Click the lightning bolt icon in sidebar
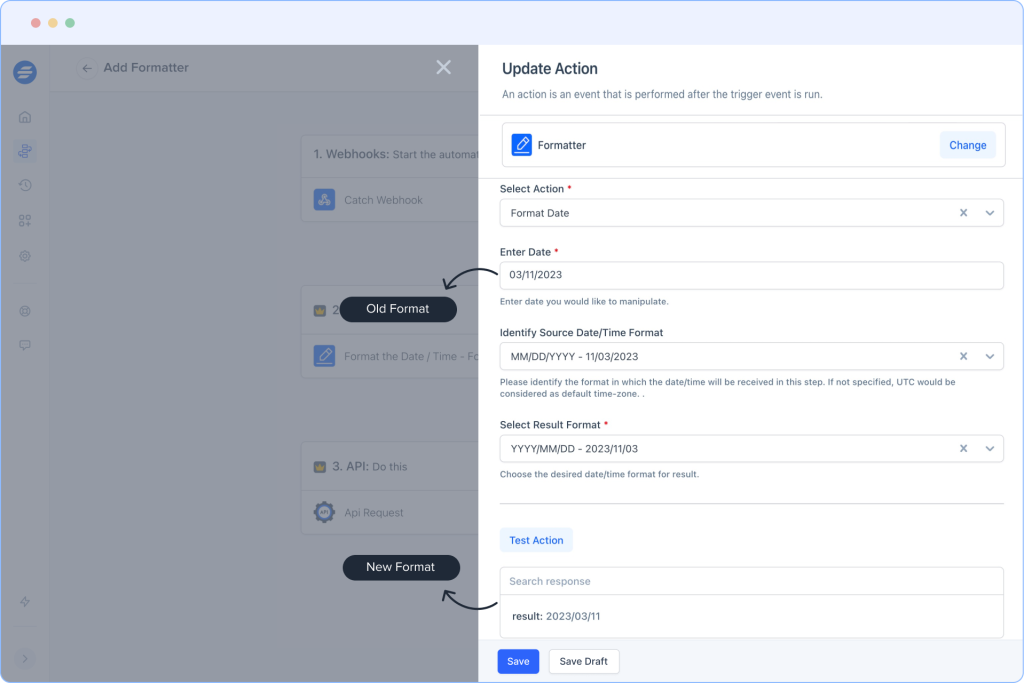Viewport: 1024px width, 683px height. (24, 601)
